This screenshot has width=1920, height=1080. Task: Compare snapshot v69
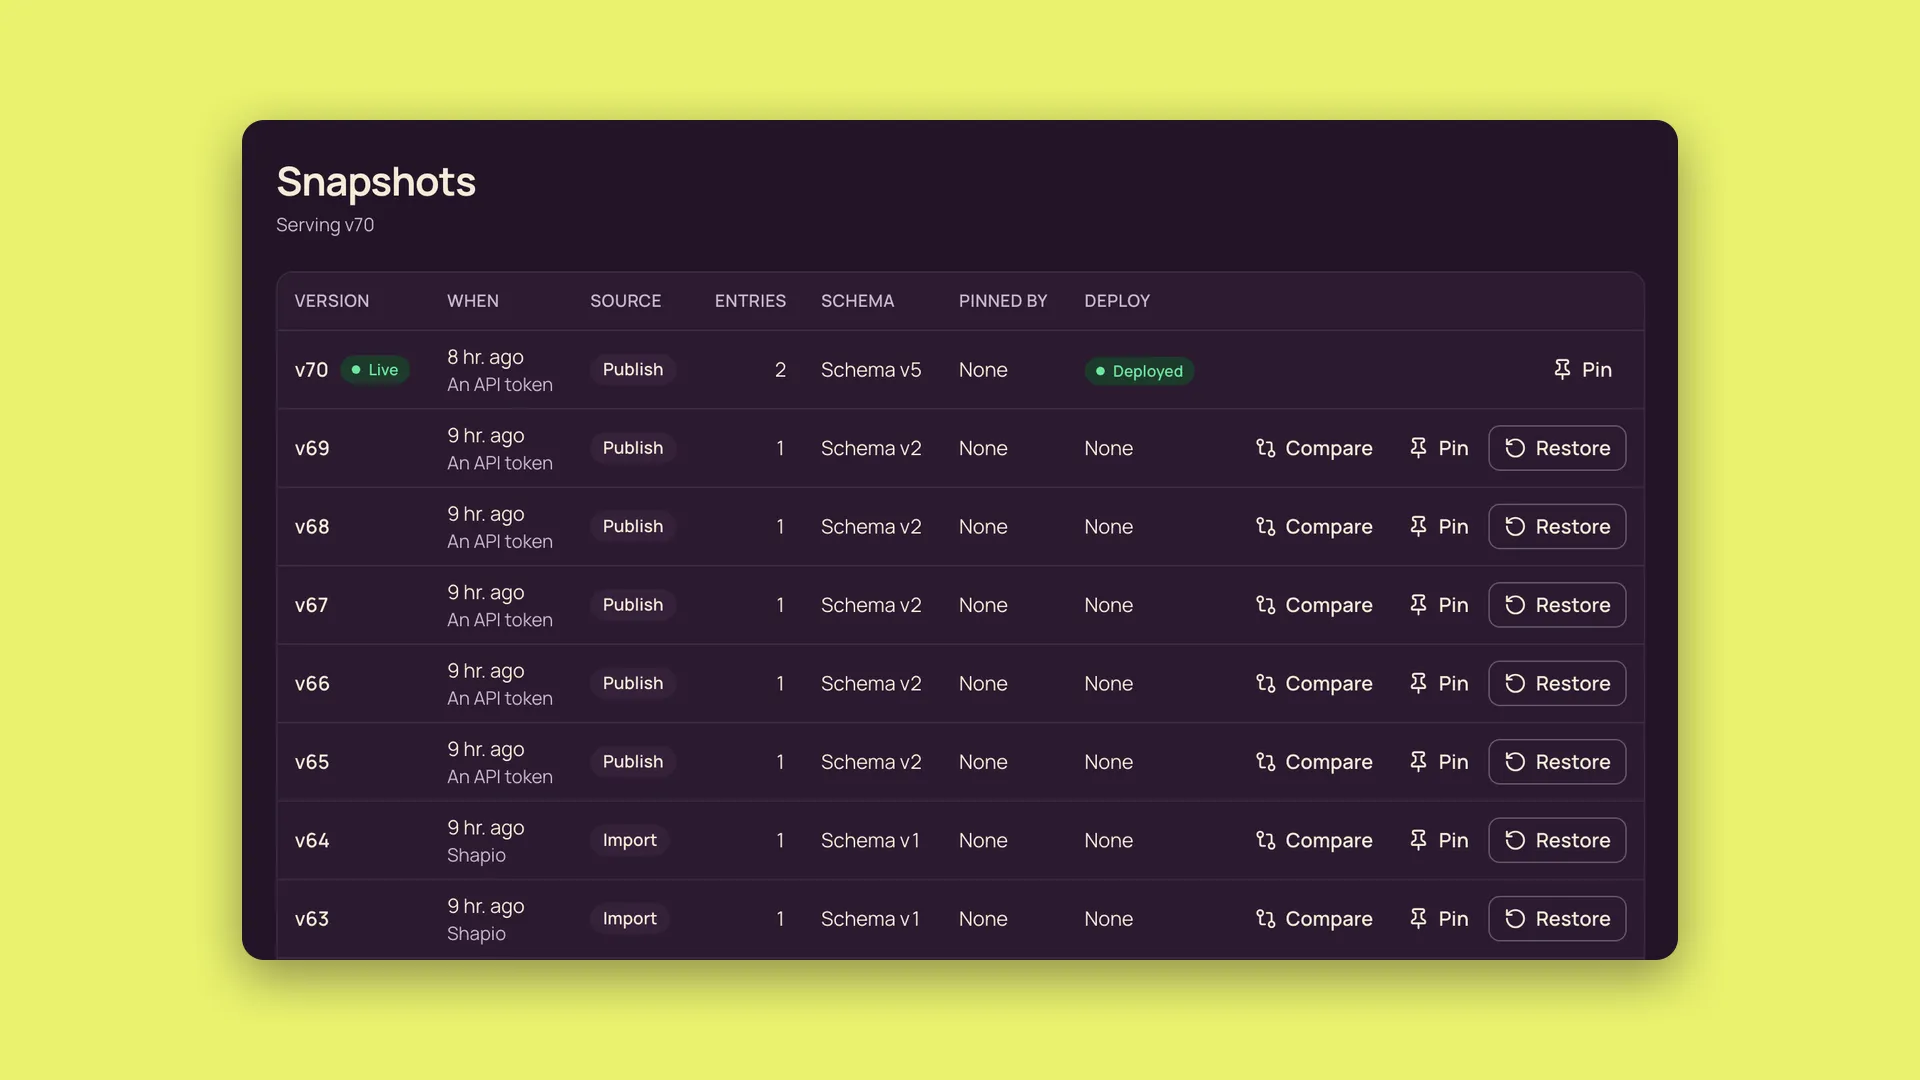coord(1314,448)
